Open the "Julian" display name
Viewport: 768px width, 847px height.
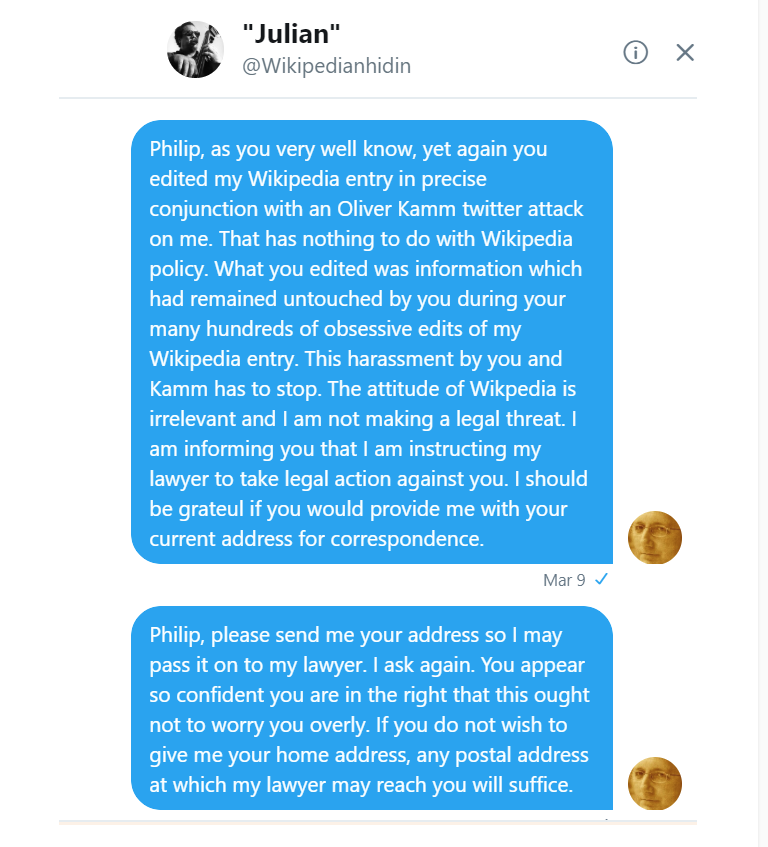(x=291, y=33)
